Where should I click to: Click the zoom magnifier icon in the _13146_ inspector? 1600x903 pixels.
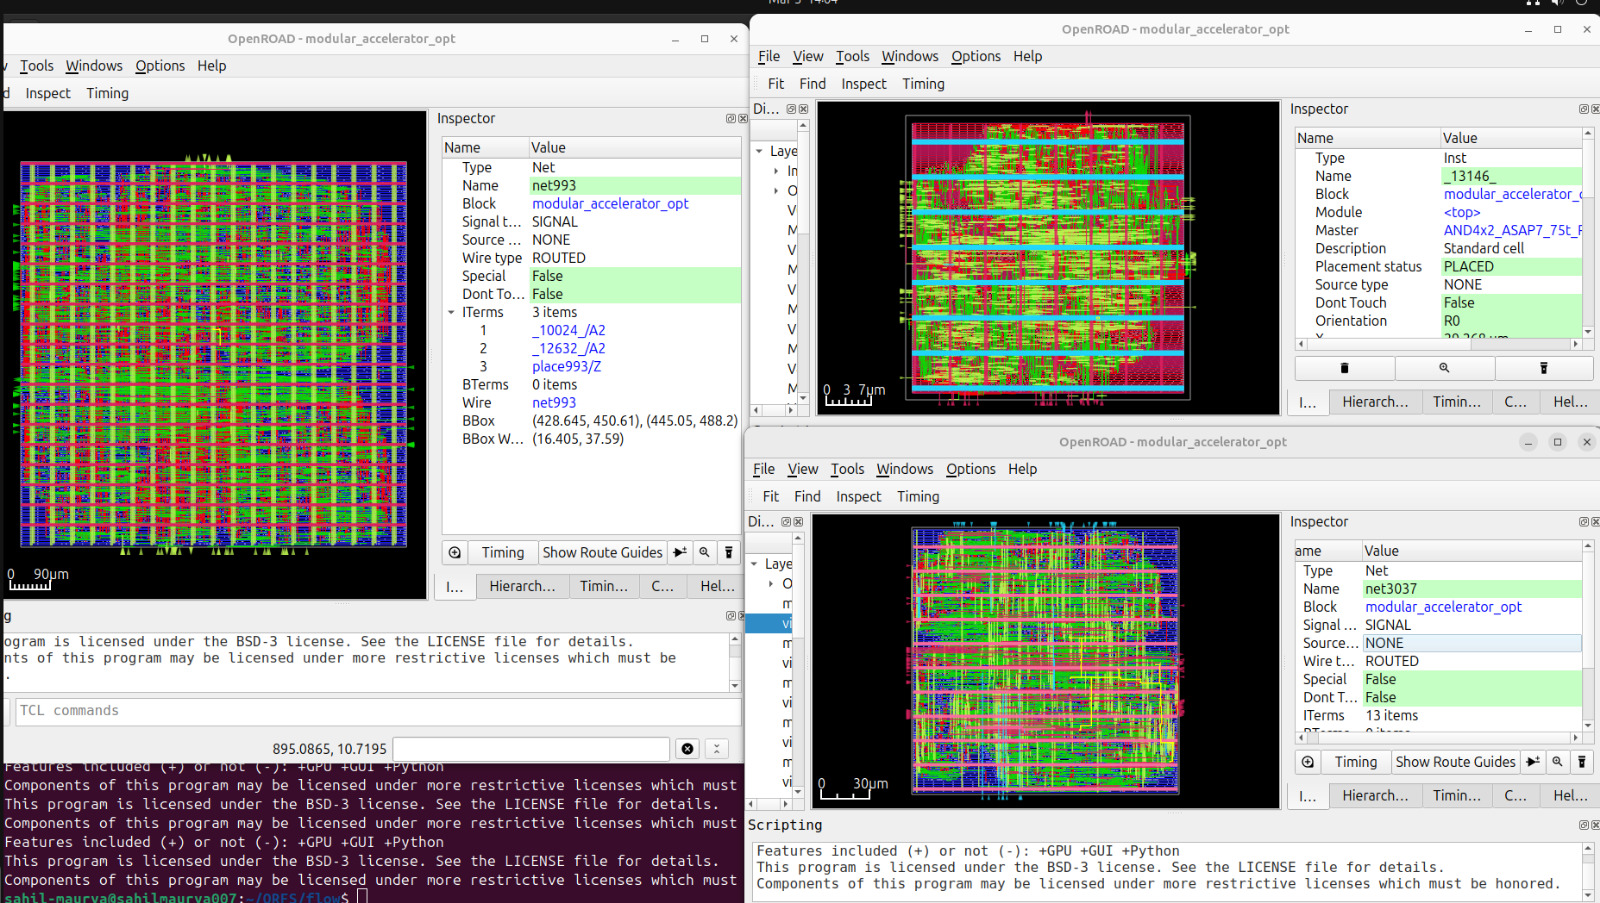pos(1444,368)
